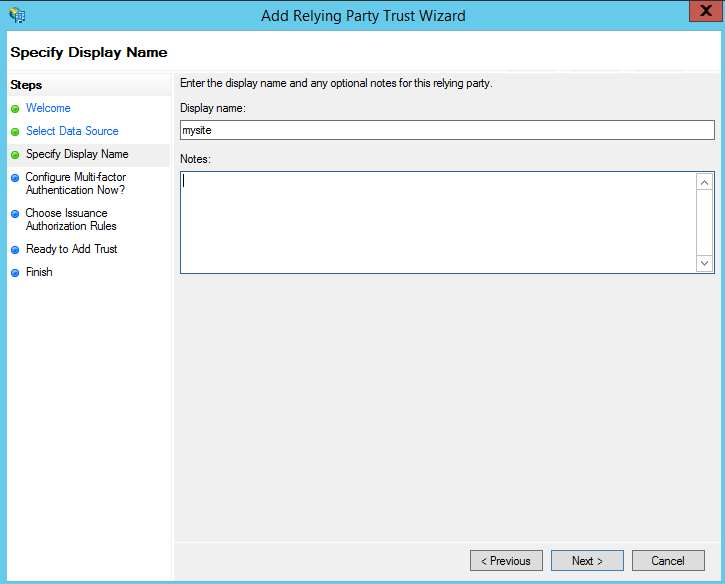Viewport: 725px width, 584px height.
Task: Click the blue bullet beside Choose Issuance Authorization Rules
Action: (15, 214)
